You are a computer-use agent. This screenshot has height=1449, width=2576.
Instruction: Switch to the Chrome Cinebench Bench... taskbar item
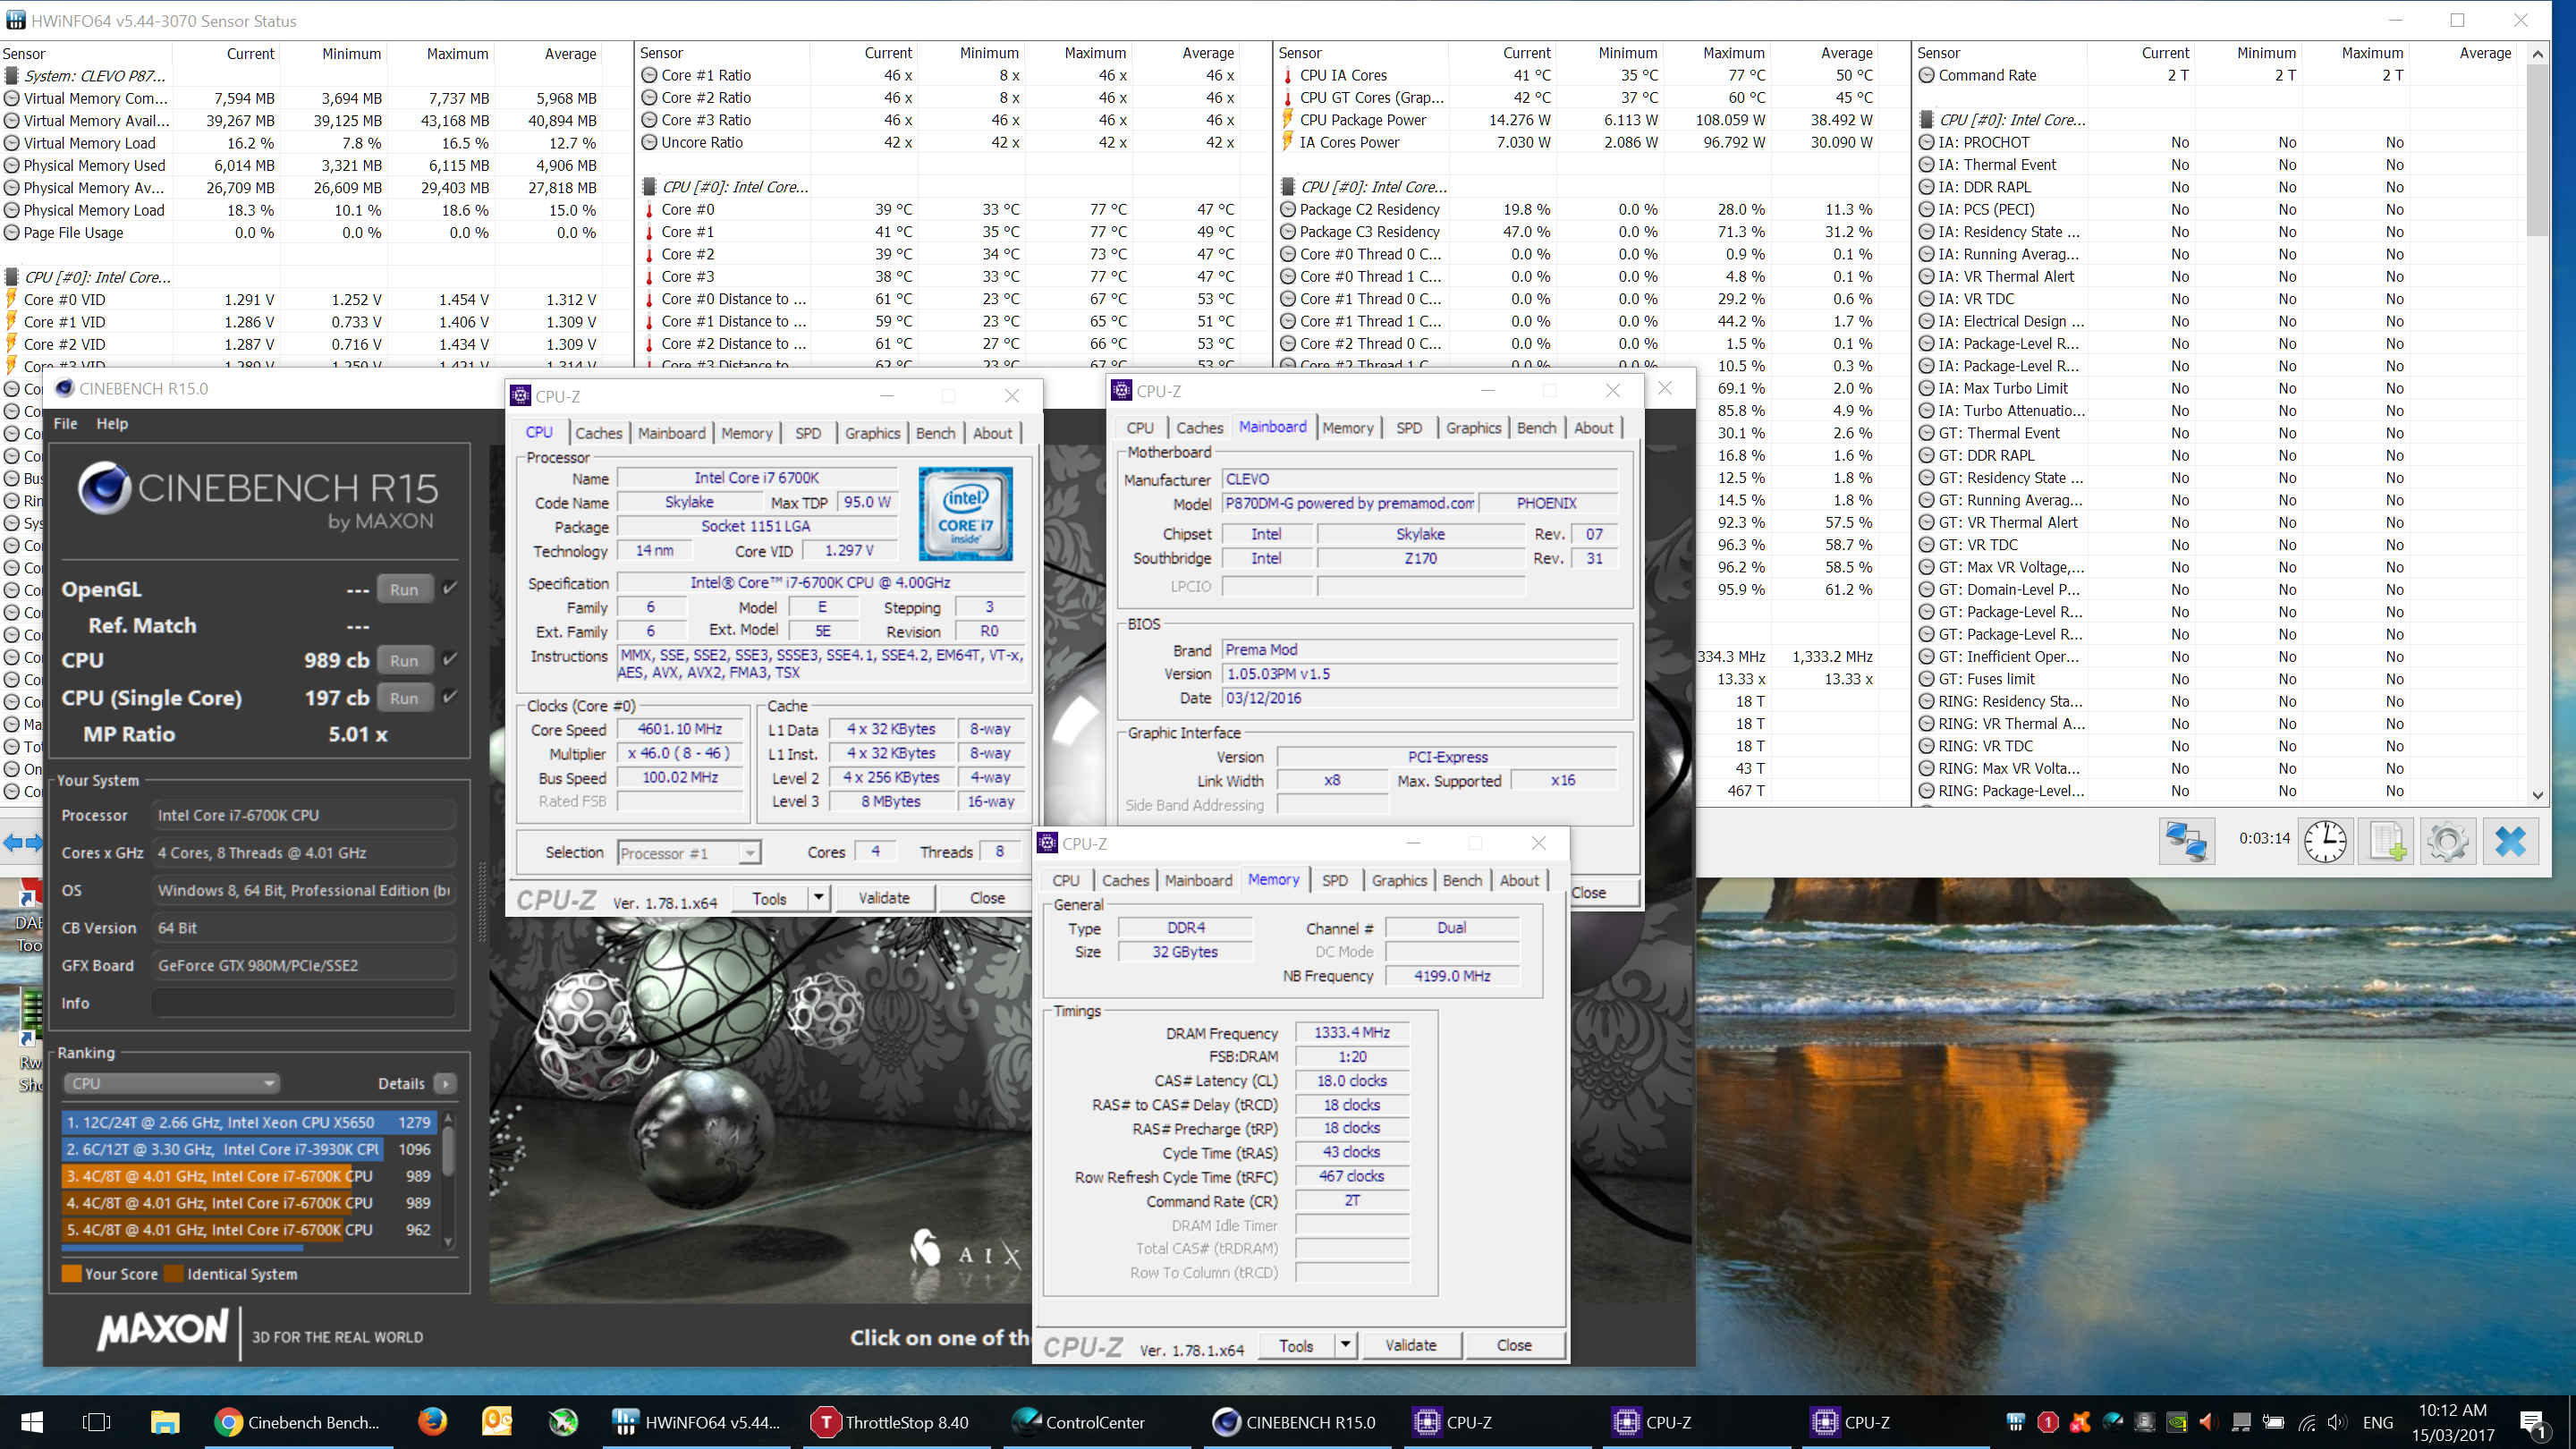click(298, 1421)
